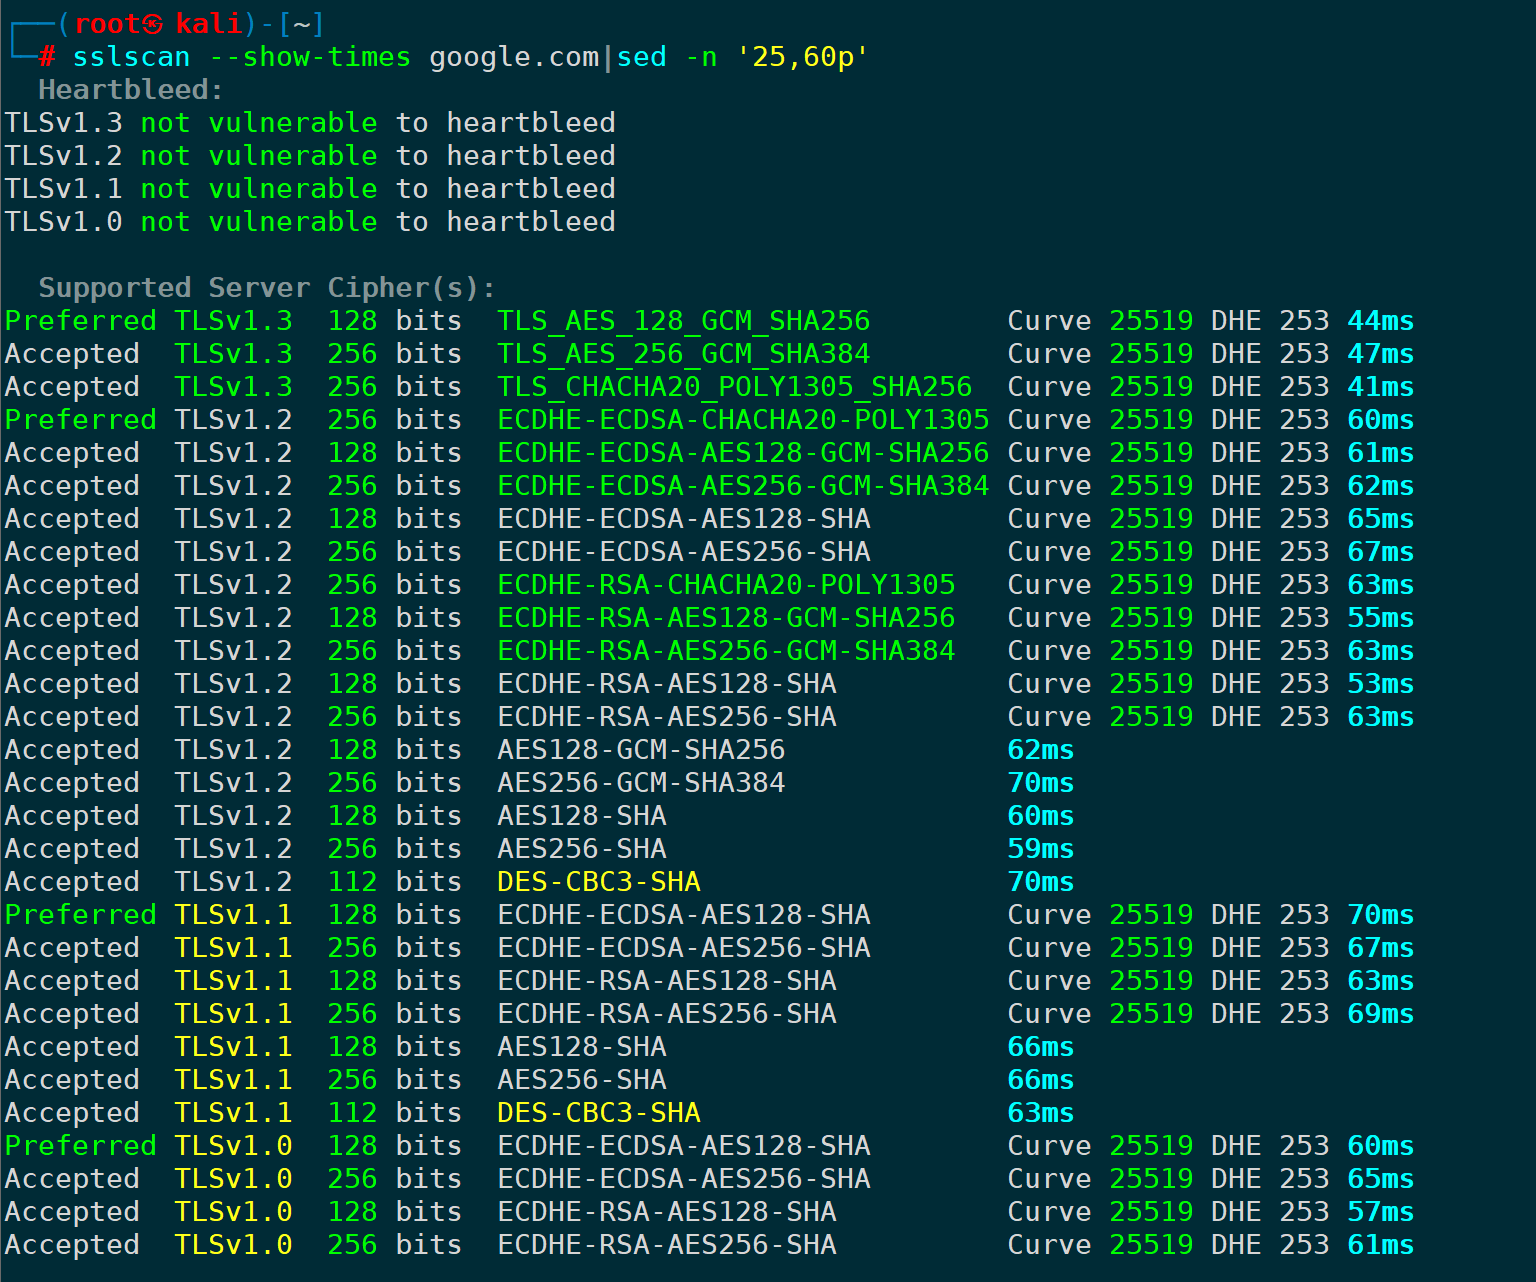This screenshot has height=1282, width=1536.
Task: Click the '53ms' timing value
Action: pyautogui.click(x=1381, y=684)
